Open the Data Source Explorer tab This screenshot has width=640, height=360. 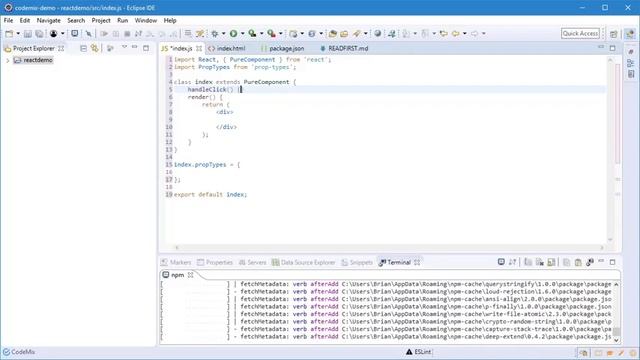304,262
